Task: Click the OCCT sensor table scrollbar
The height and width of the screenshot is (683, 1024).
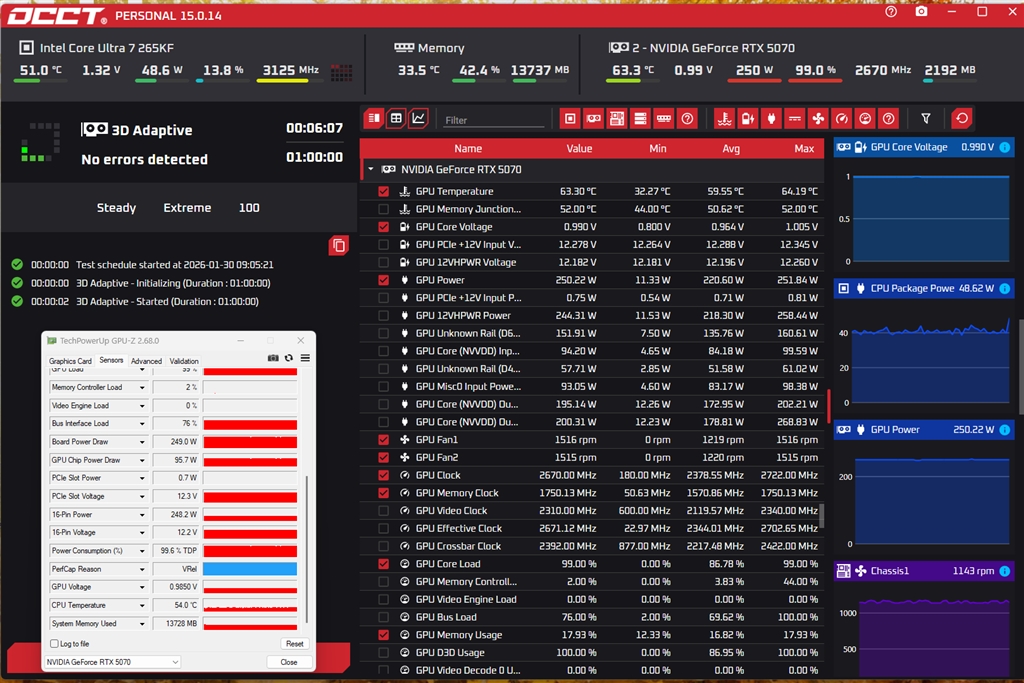Action: click(x=822, y=515)
